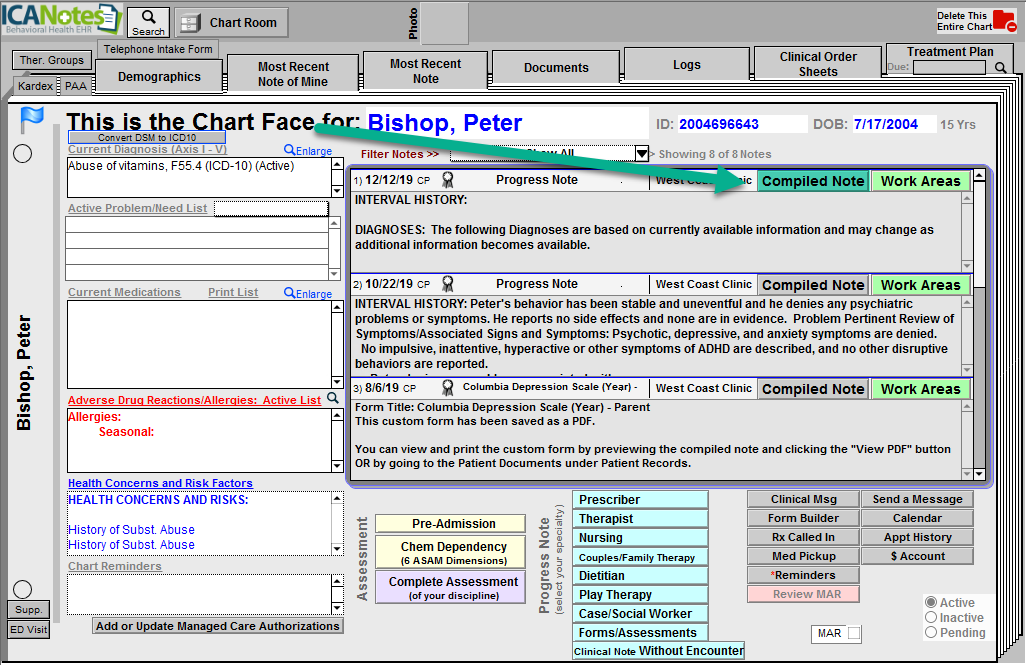This screenshot has height=665, width=1026.
Task: Click ribbon icon on 12/12/19 progress note
Action: [x=448, y=181]
